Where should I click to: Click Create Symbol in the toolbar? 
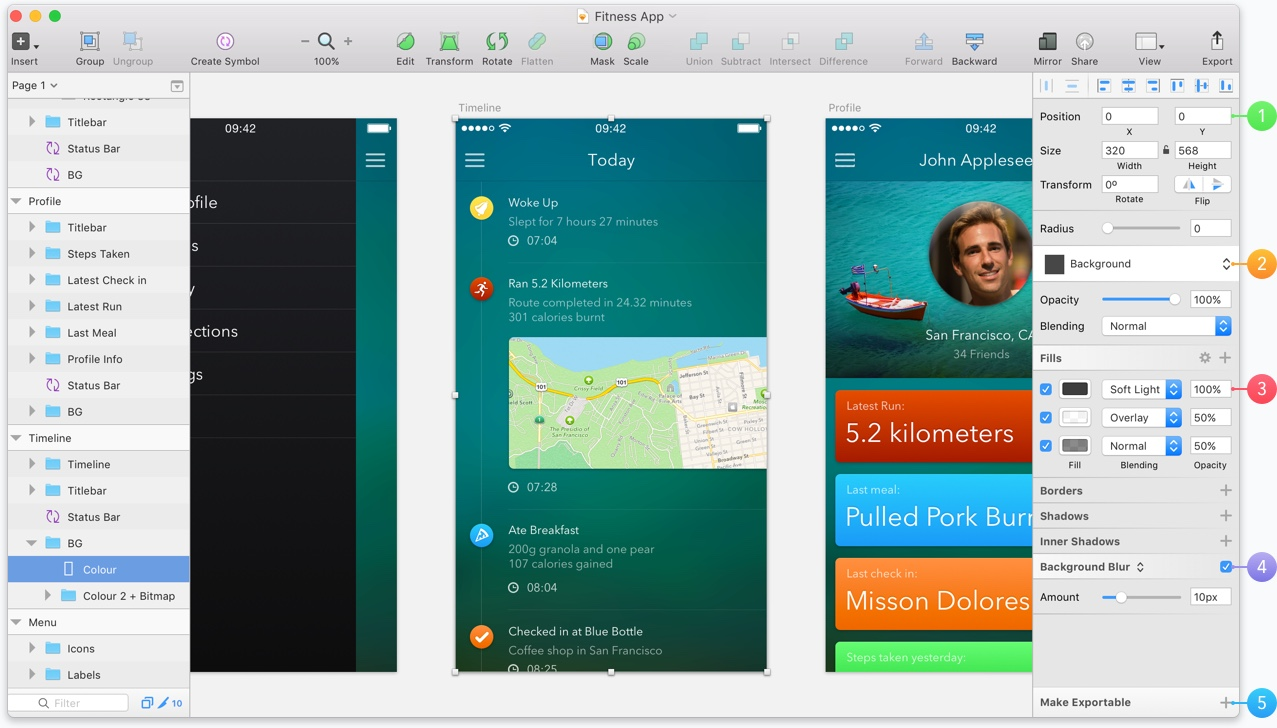click(225, 42)
